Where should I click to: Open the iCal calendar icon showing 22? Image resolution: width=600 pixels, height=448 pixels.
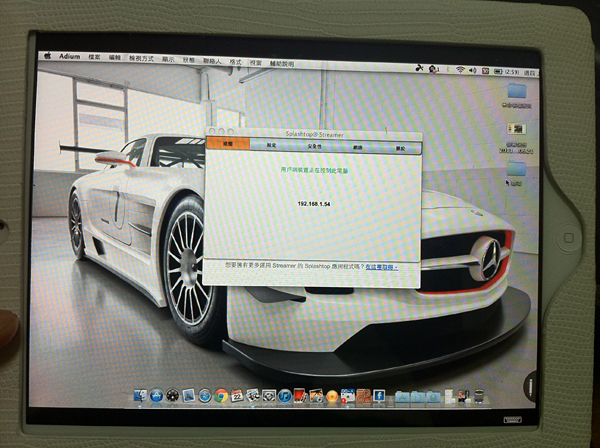pyautogui.click(x=237, y=396)
